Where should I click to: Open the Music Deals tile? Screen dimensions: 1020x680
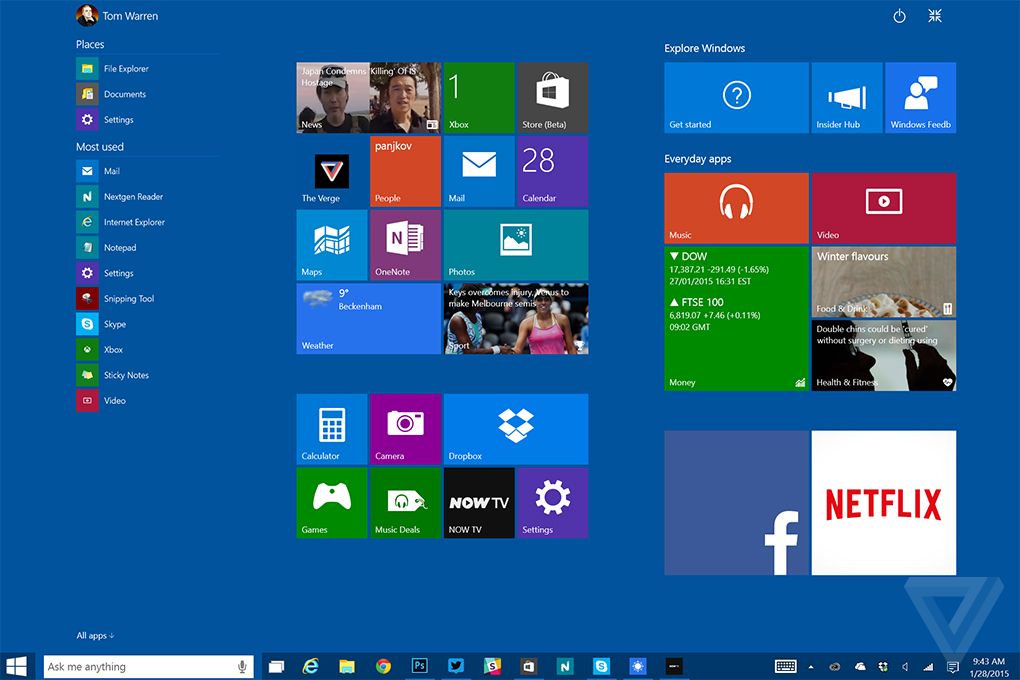(405, 502)
